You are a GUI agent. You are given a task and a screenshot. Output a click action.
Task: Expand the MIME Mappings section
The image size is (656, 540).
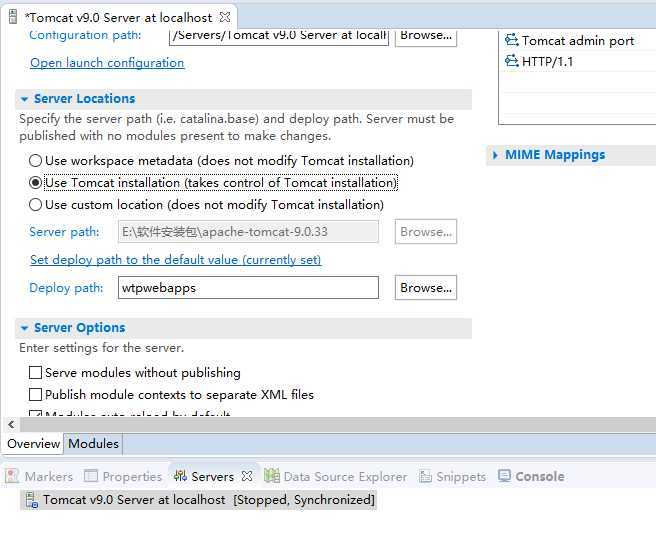pos(495,155)
